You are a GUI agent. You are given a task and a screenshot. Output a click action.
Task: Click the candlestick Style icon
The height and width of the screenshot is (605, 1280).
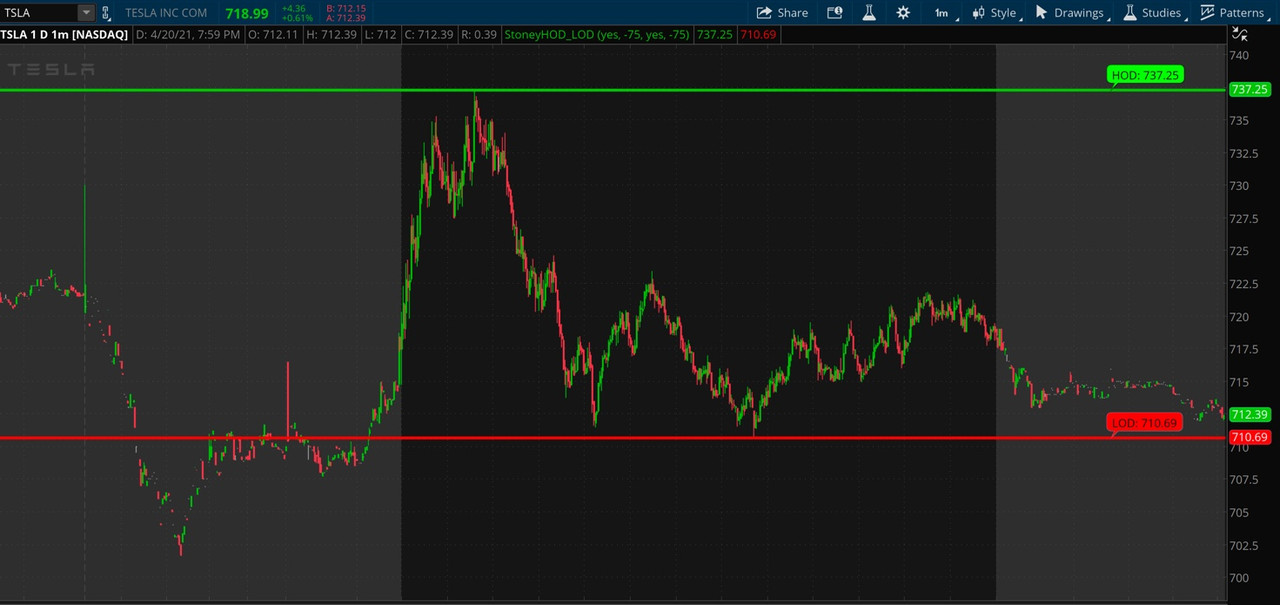click(979, 13)
